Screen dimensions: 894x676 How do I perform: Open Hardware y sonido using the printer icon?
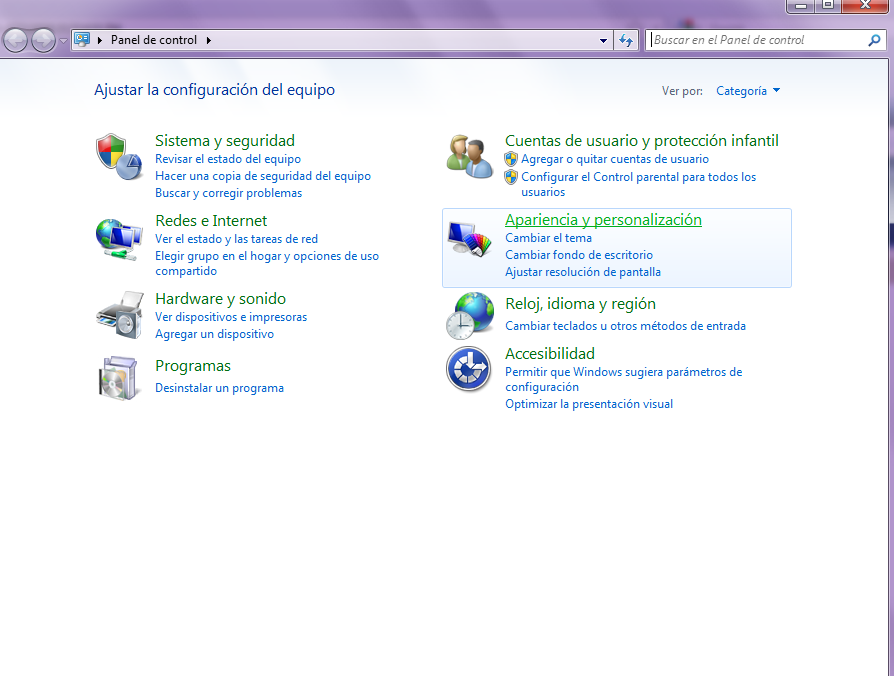119,315
